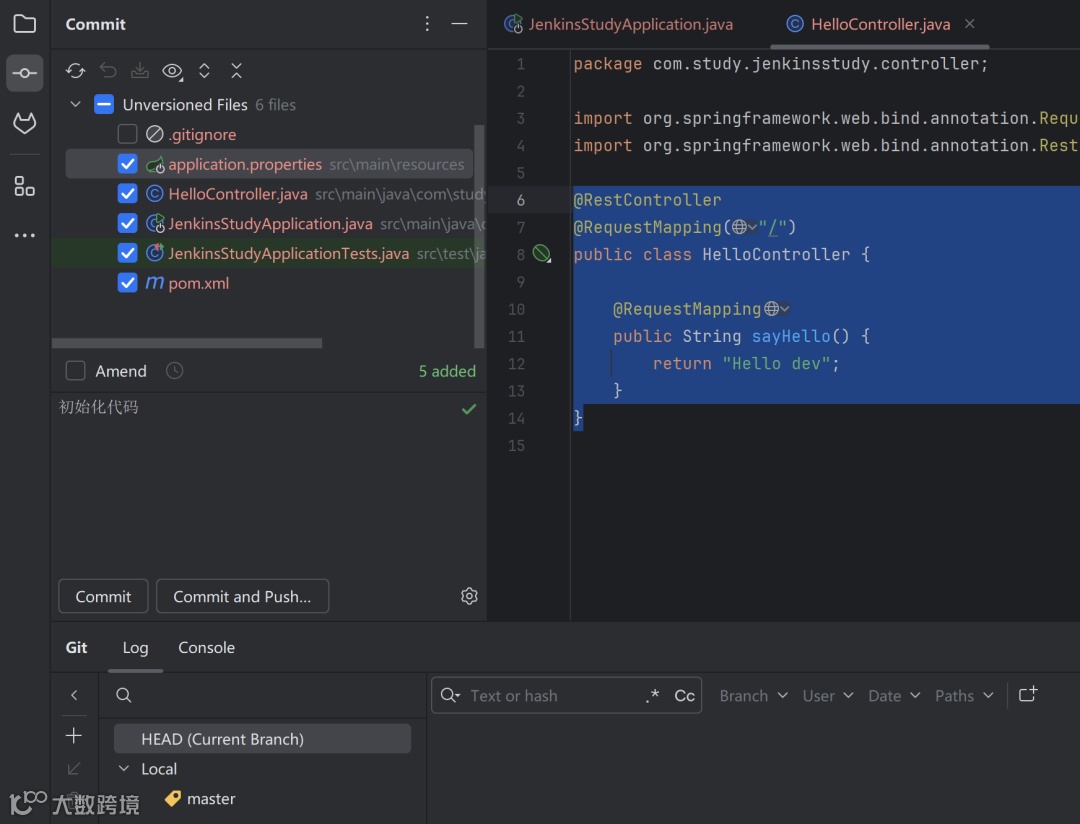Open More tool windows ellipsis

tap(25, 235)
